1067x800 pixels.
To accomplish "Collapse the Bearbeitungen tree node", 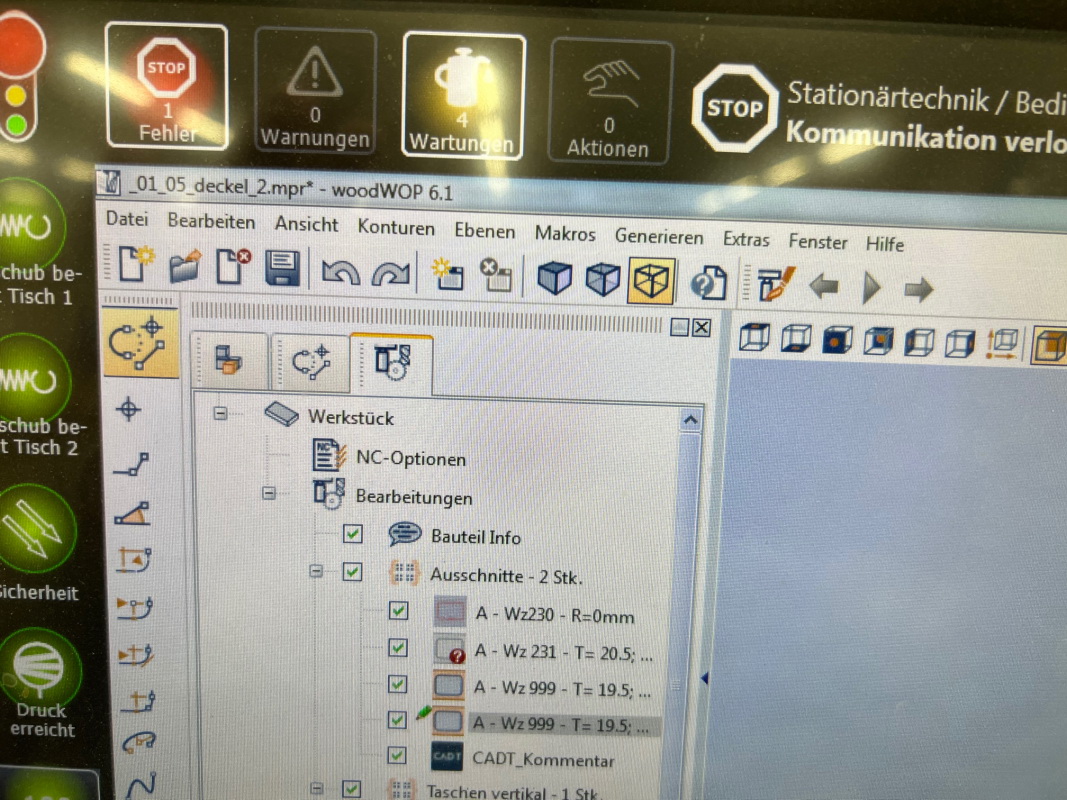I will click(x=268, y=492).
